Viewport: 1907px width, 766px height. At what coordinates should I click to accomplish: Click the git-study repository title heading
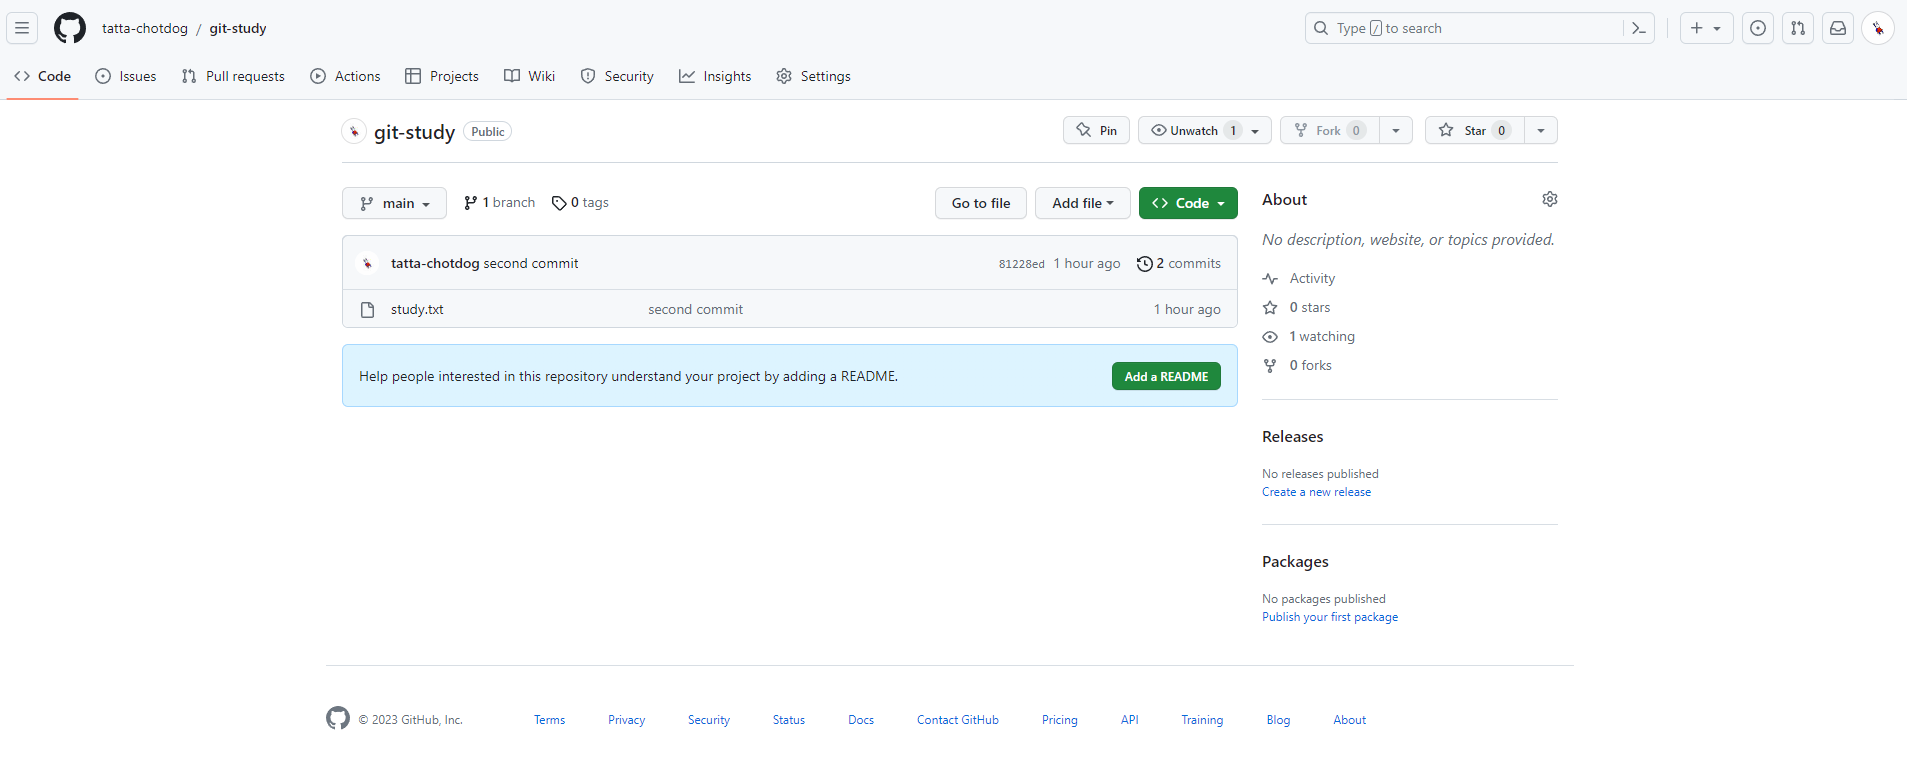[414, 132]
